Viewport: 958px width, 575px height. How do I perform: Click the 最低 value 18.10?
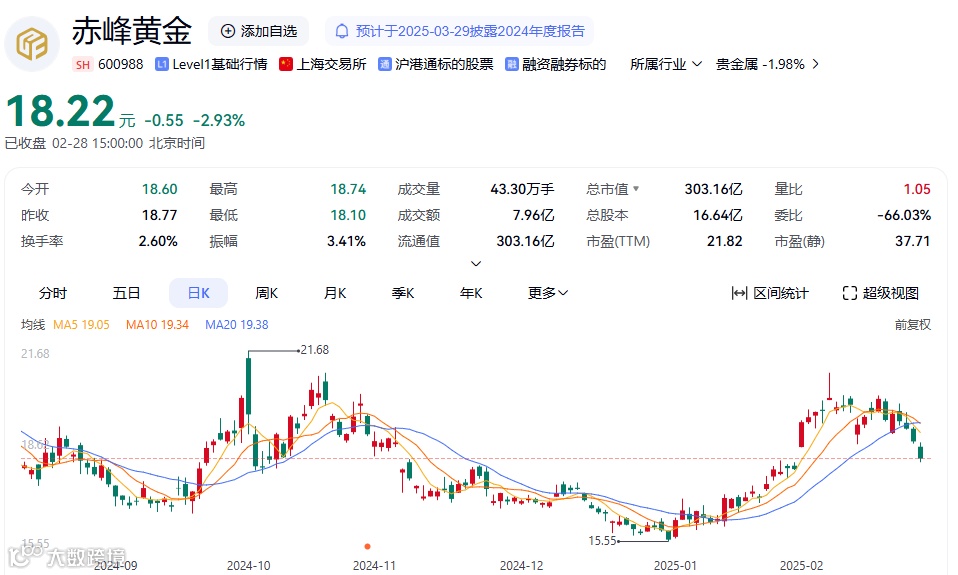[348, 215]
